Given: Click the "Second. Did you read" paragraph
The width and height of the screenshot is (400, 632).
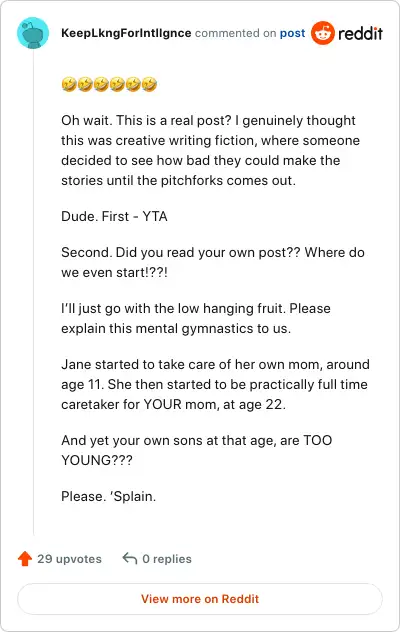Looking at the screenshot, I should [x=213, y=262].
